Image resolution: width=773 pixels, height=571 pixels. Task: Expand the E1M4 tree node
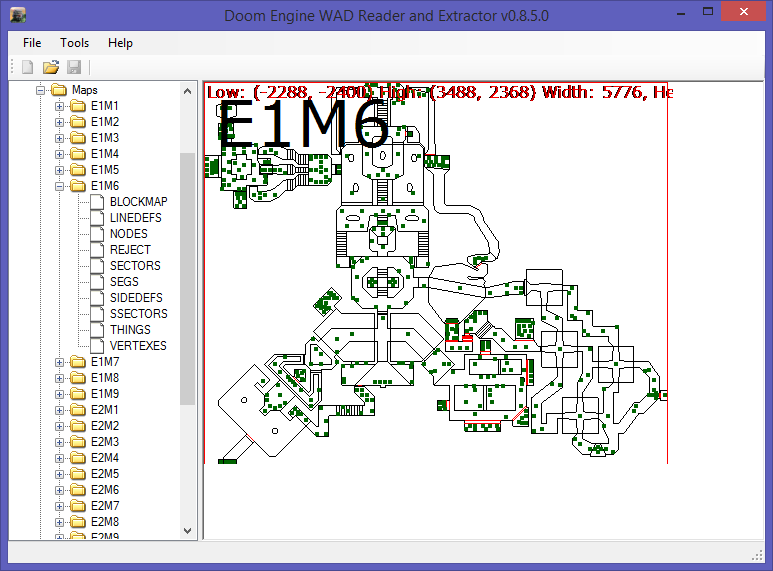[x=59, y=154]
